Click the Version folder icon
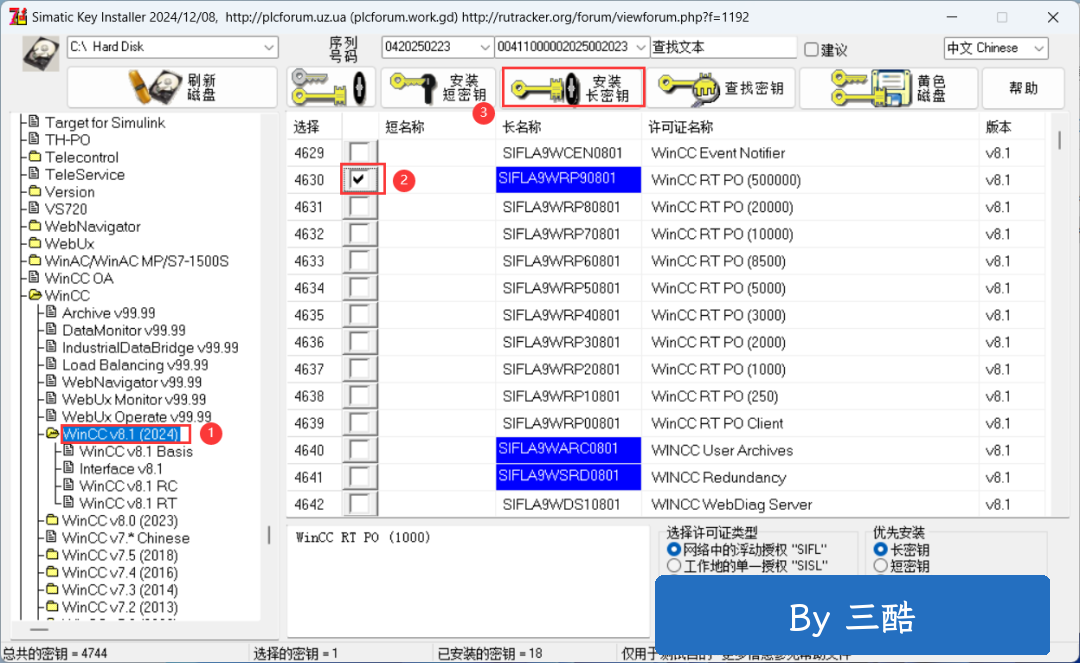This screenshot has height=663, width=1080. [35, 191]
